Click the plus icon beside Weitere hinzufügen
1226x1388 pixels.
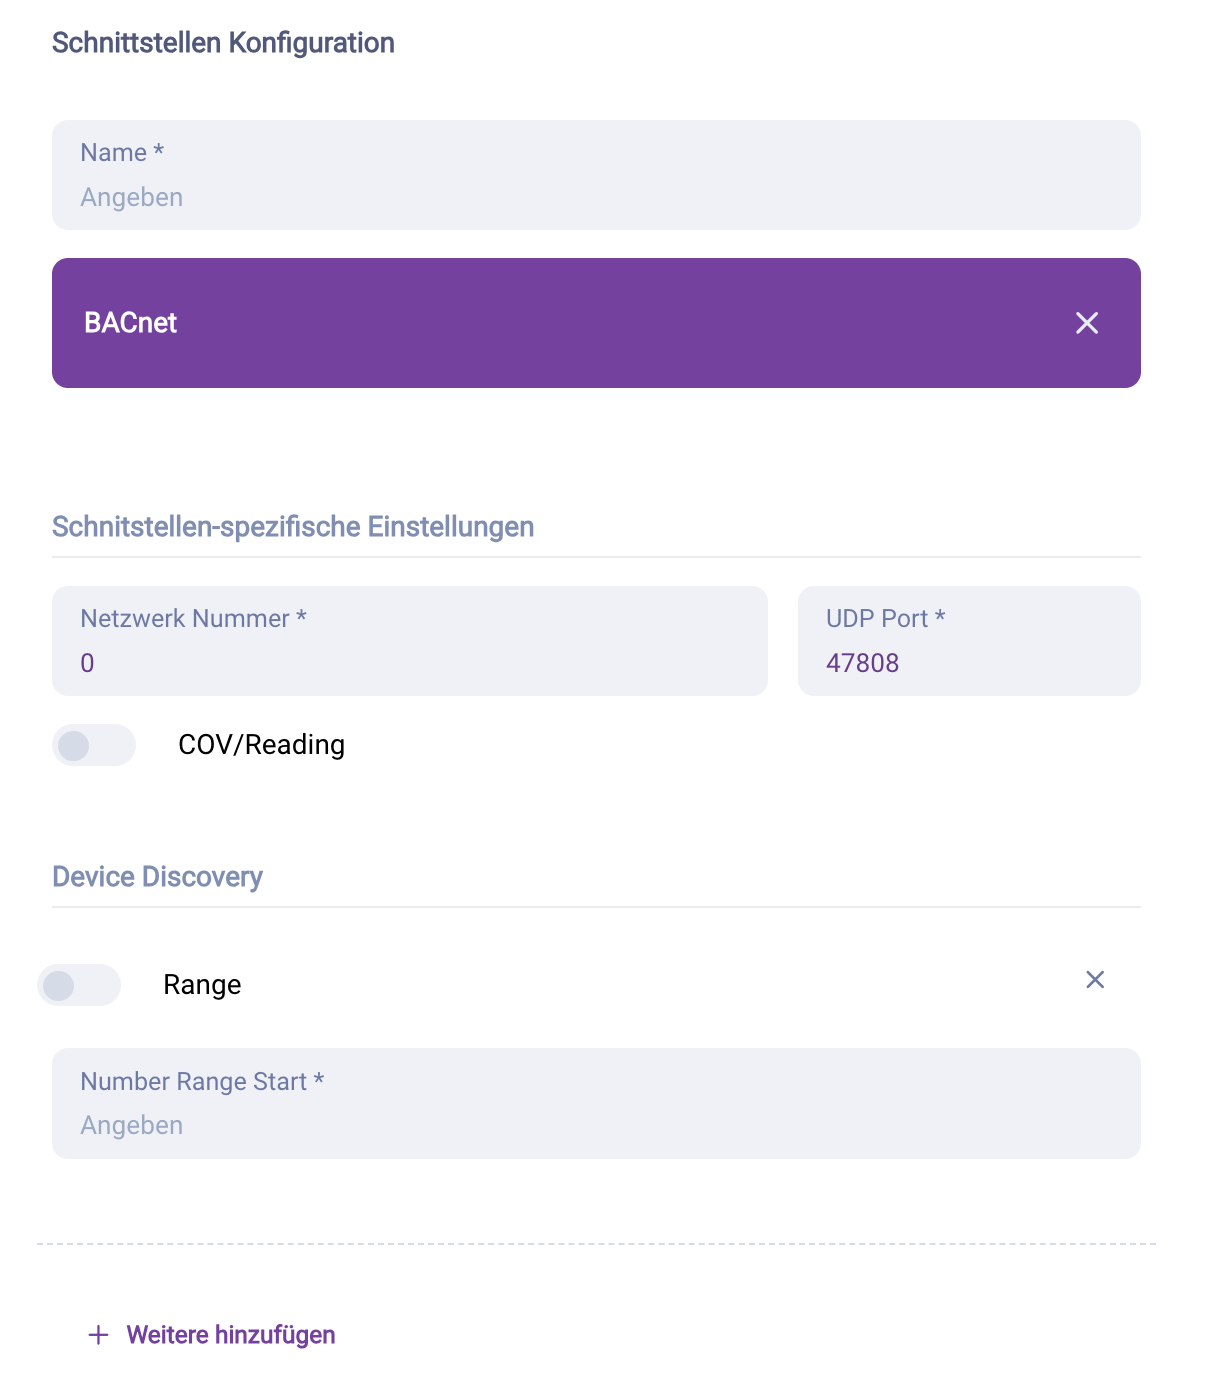point(98,1335)
